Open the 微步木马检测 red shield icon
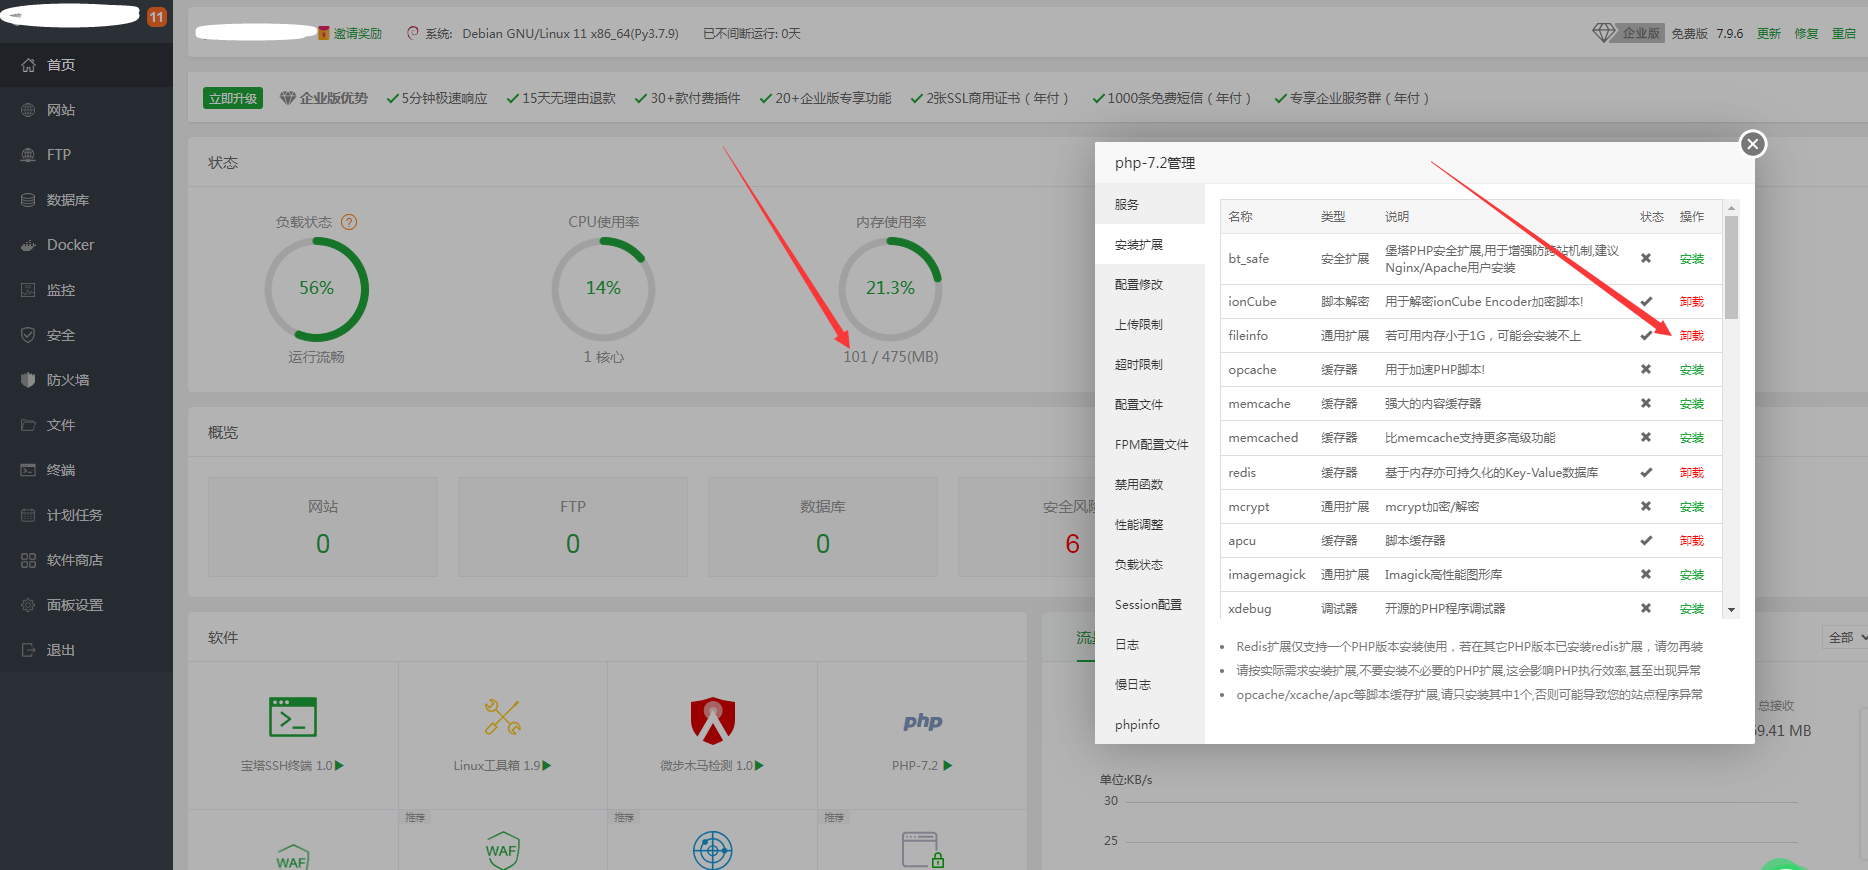The height and width of the screenshot is (870, 1868). [713, 720]
